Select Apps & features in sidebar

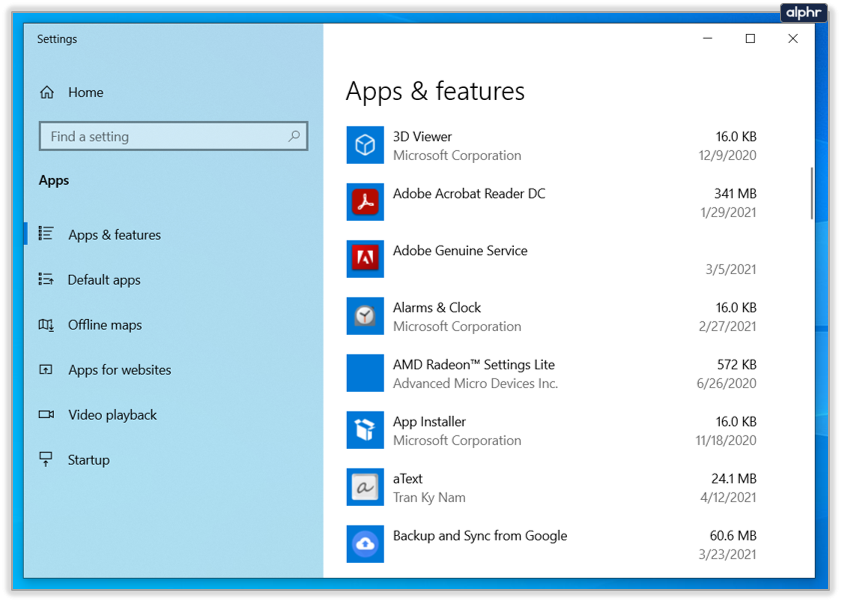pyautogui.click(x=114, y=235)
